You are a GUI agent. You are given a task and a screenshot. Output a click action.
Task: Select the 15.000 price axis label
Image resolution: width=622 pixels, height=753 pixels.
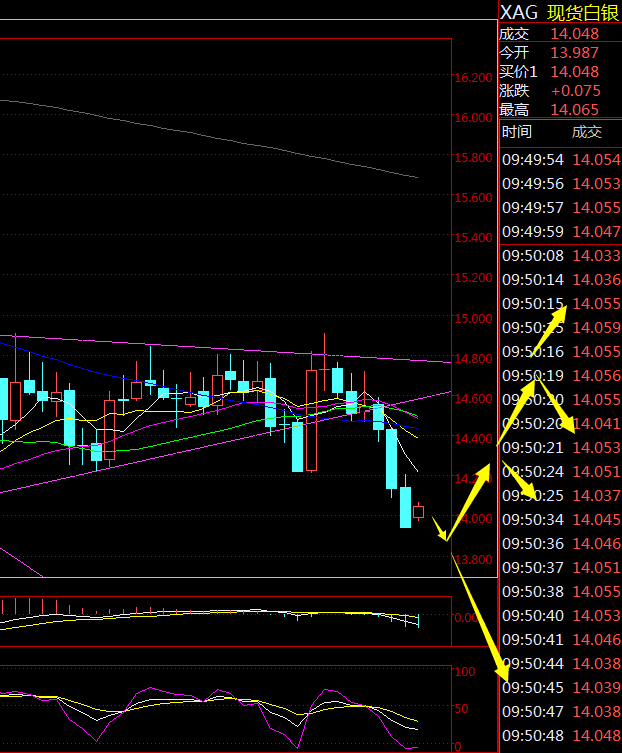[x=473, y=318]
